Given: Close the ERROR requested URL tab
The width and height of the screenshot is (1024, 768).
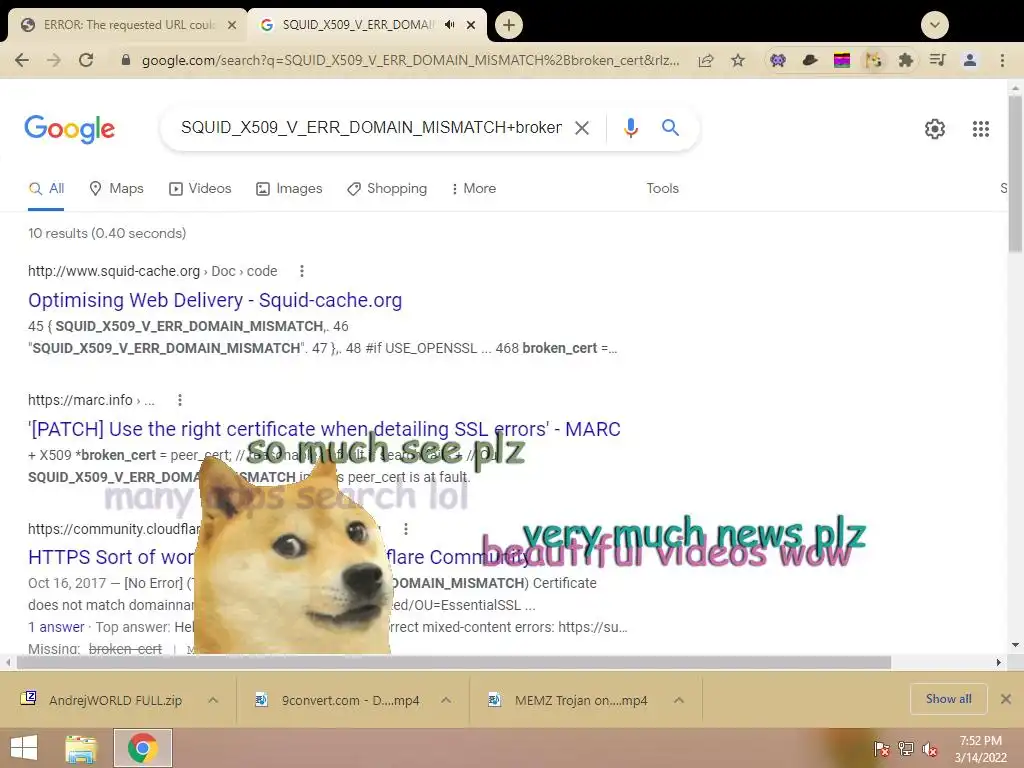Looking at the screenshot, I should (232, 25).
